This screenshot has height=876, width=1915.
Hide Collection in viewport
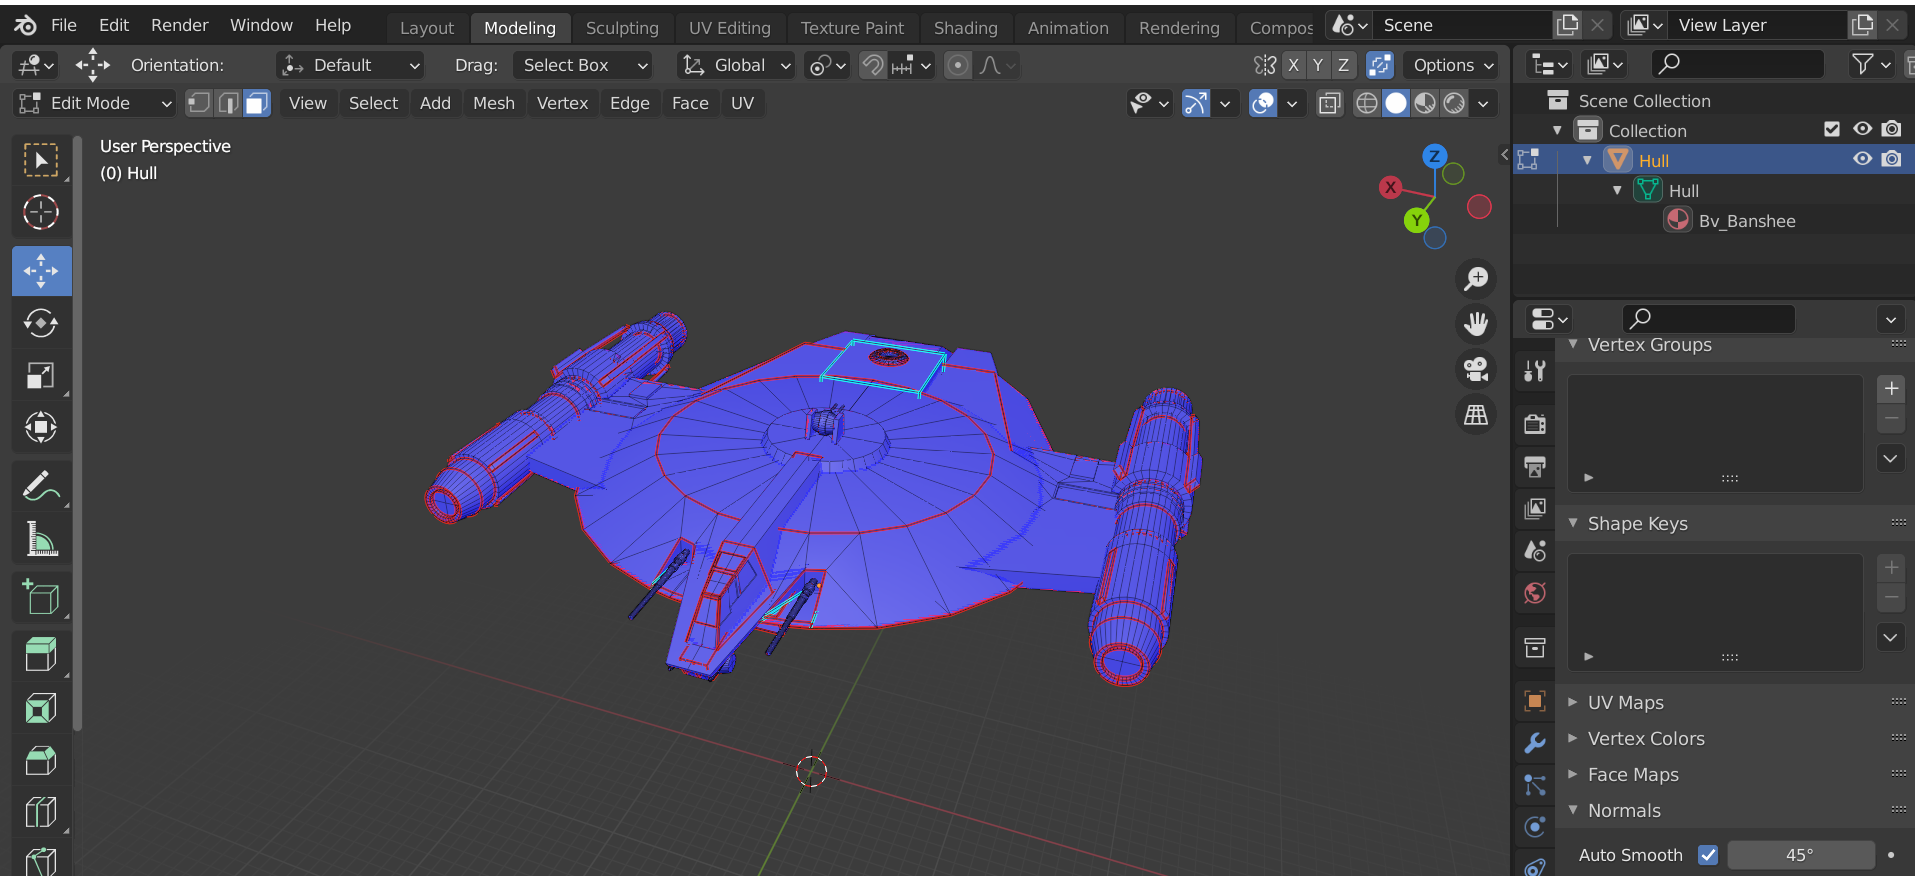[1862, 129]
